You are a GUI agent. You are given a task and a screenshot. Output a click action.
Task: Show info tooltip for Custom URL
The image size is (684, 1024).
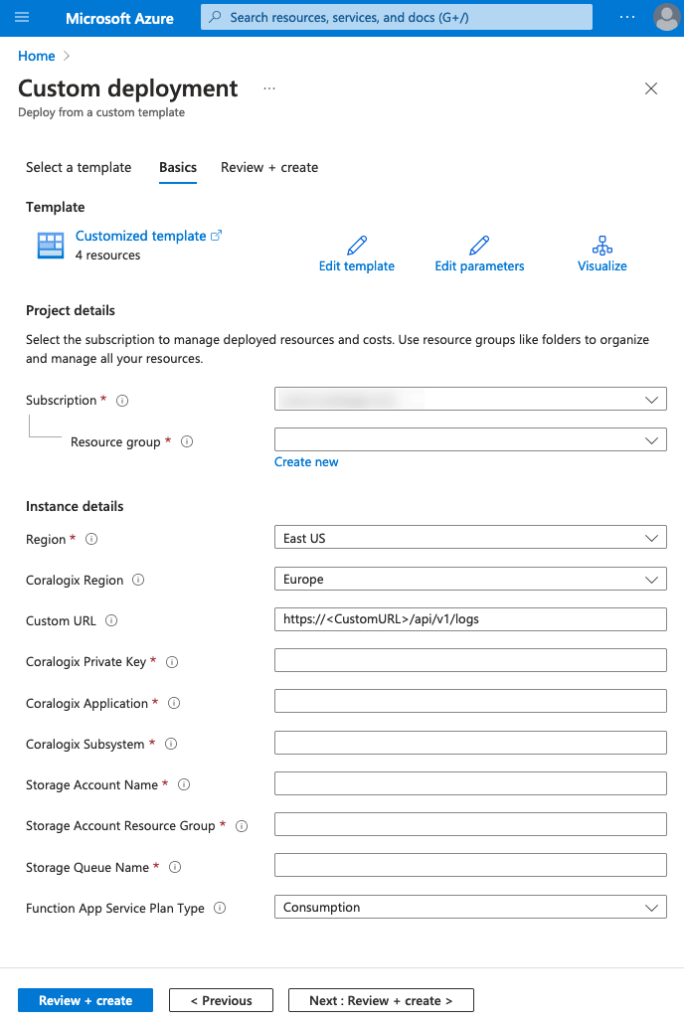click(112, 620)
